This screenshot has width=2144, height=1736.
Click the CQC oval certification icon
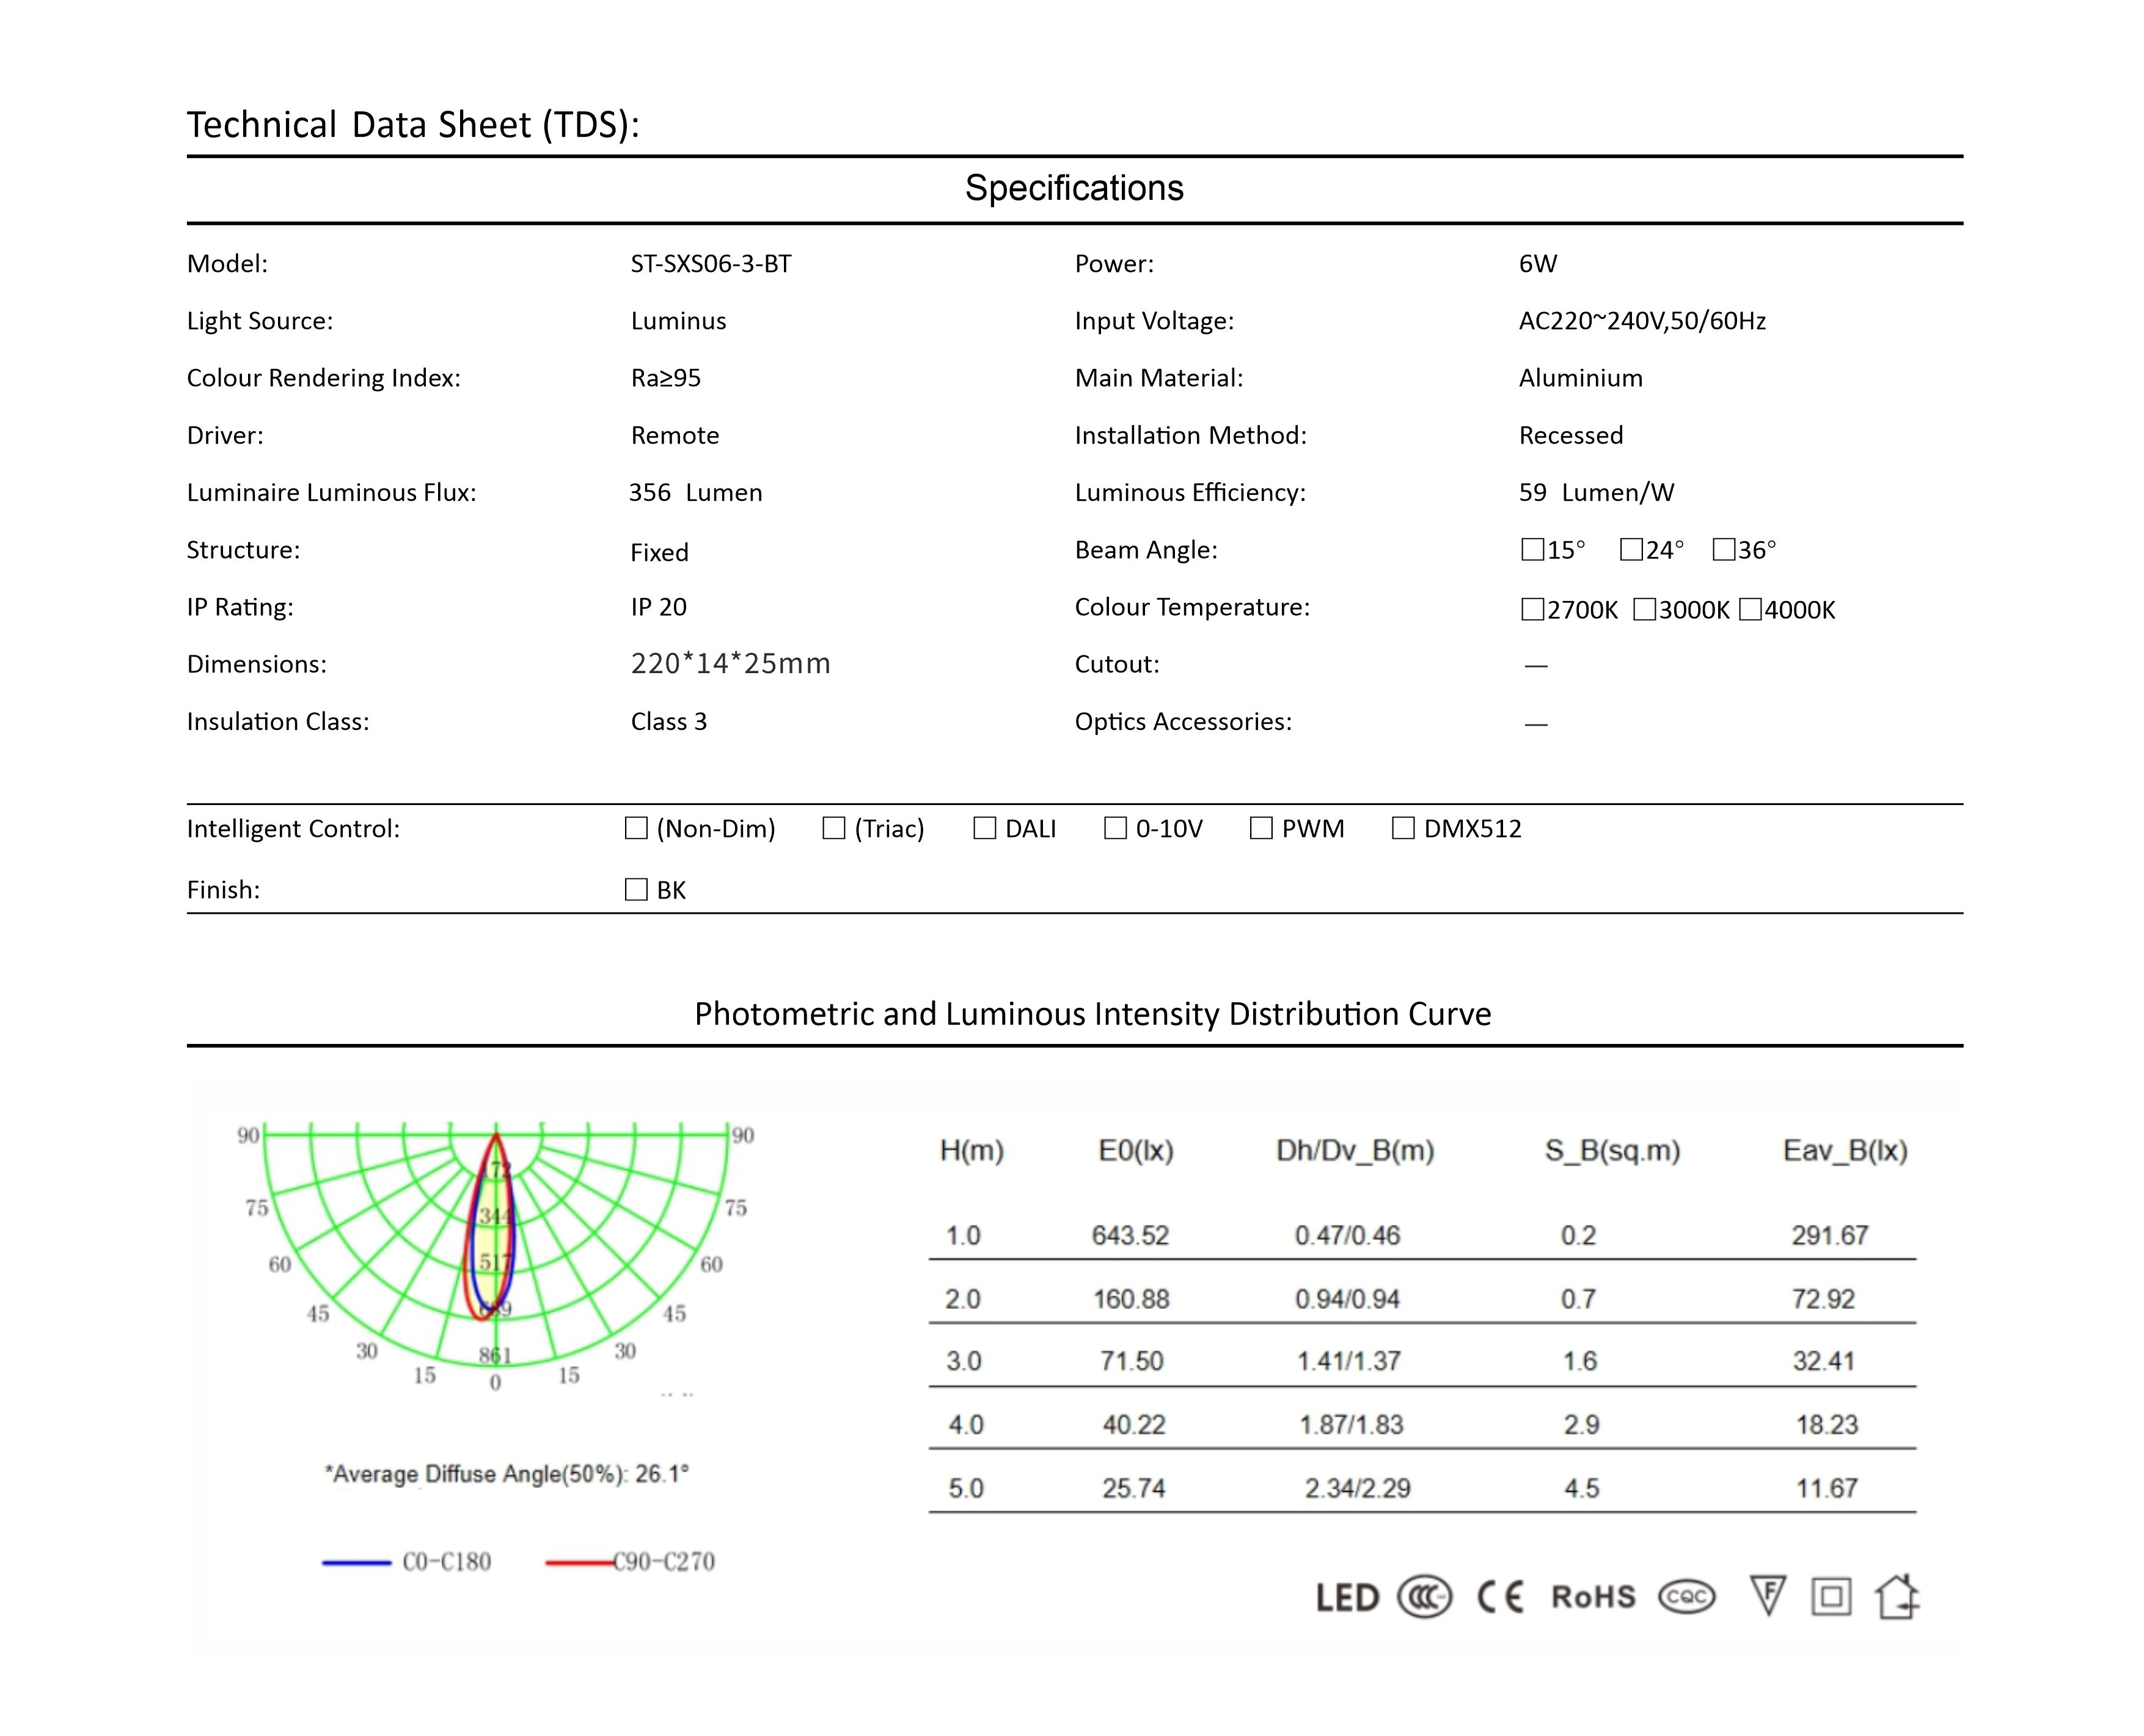pyautogui.click(x=1686, y=1597)
